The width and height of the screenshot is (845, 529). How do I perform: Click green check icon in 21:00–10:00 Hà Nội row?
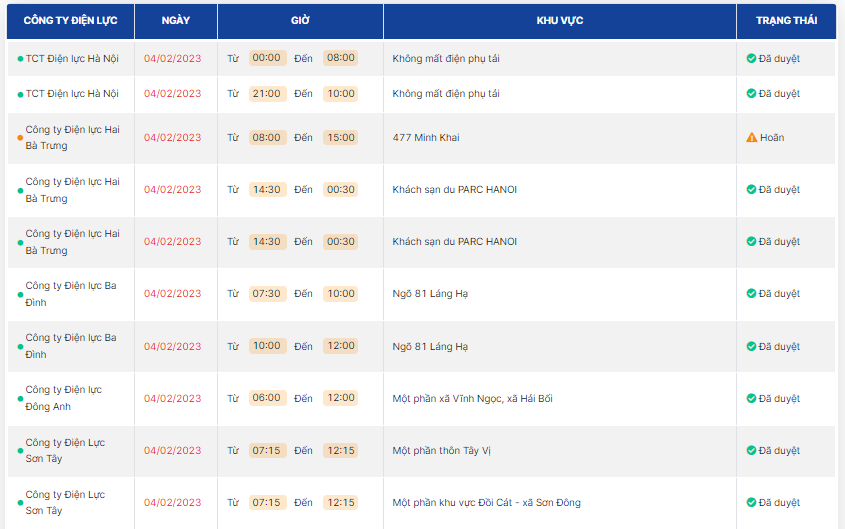tap(751, 93)
